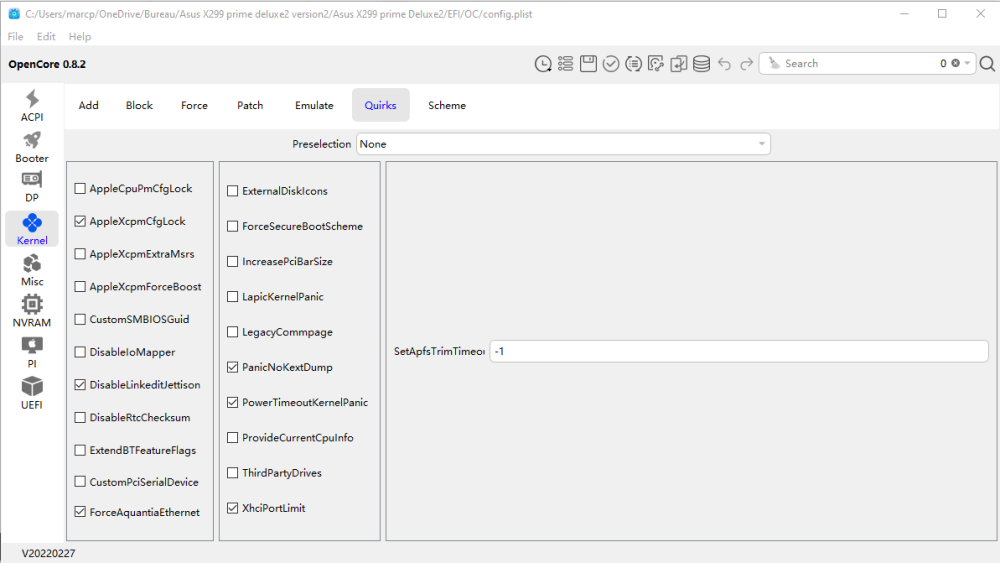Save the config with the floppy icon
1000x563 pixels.
tap(588, 64)
